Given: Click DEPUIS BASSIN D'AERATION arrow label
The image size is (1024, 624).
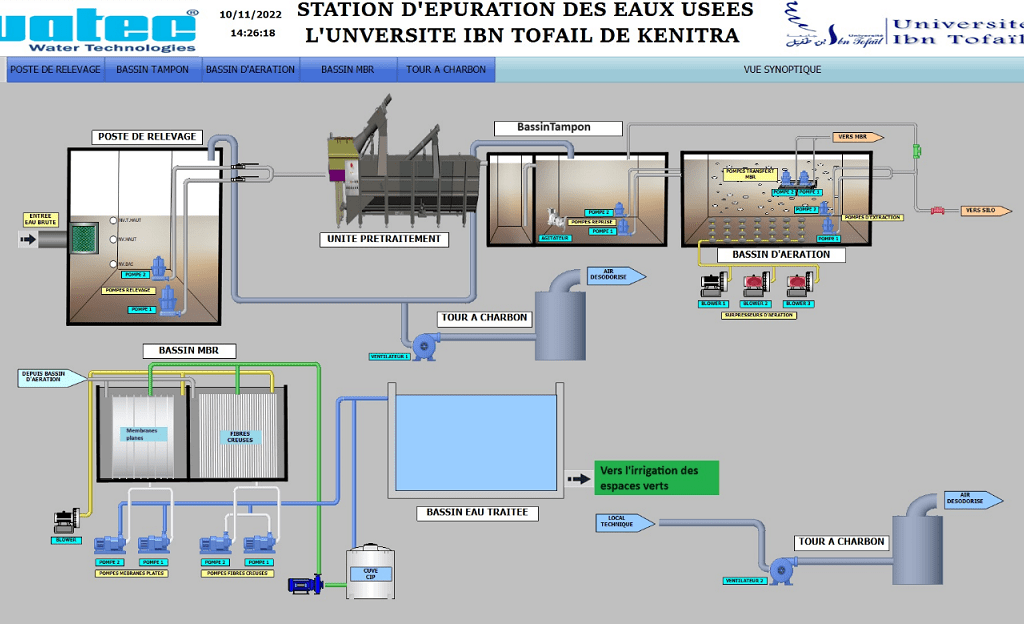Looking at the screenshot, I should (x=51, y=378).
